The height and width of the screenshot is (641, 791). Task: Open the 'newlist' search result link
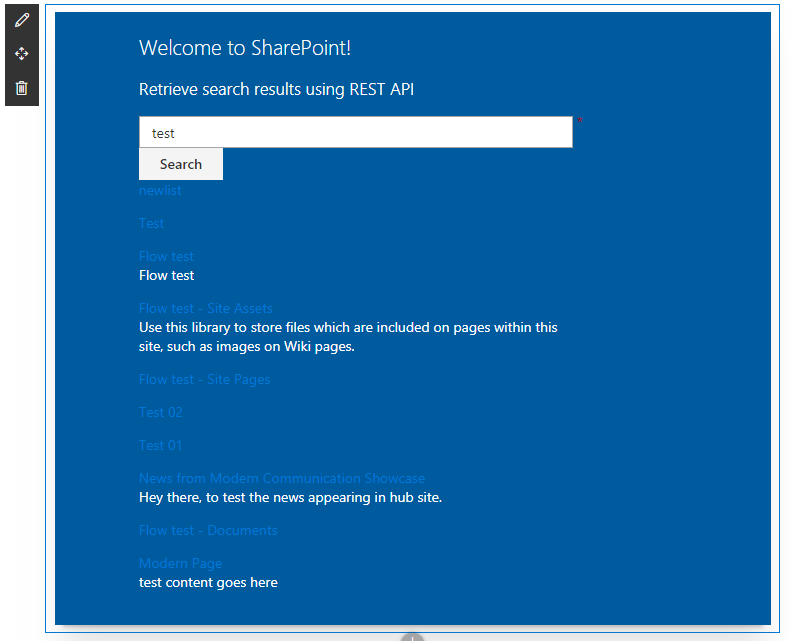click(x=160, y=191)
